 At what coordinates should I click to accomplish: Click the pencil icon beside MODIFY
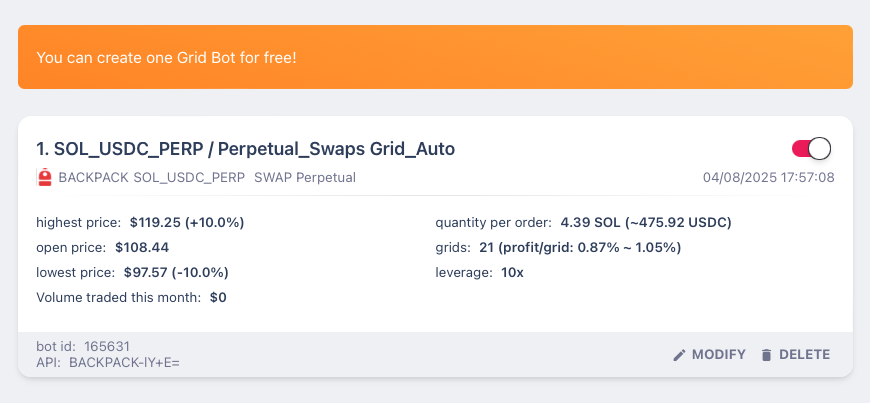pyautogui.click(x=679, y=355)
